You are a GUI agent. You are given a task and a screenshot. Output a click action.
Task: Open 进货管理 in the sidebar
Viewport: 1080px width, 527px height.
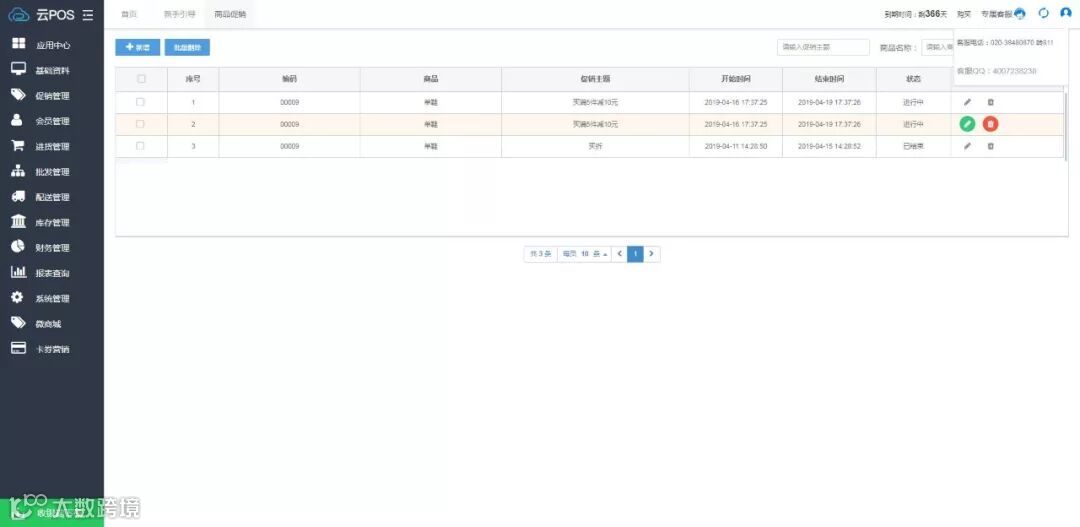coord(52,147)
